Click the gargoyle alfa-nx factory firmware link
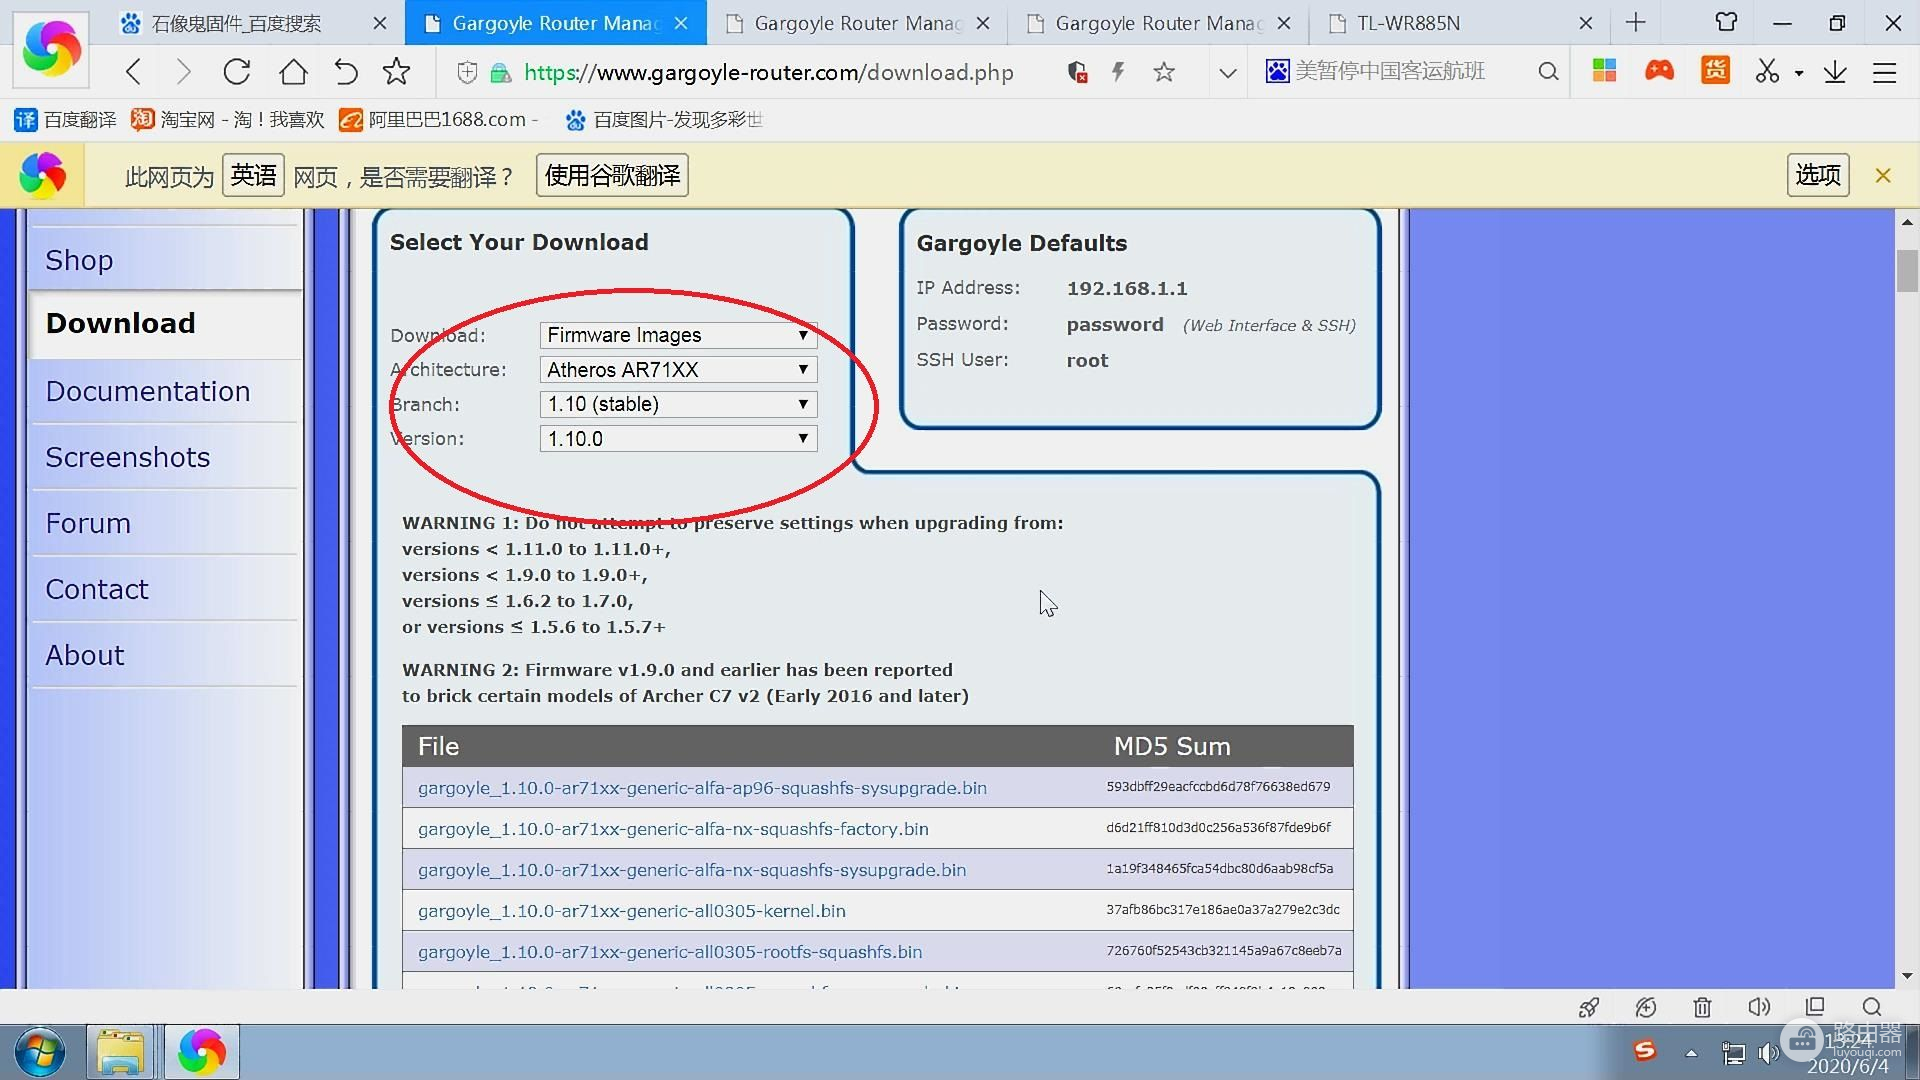This screenshot has height=1080, width=1920. (673, 828)
